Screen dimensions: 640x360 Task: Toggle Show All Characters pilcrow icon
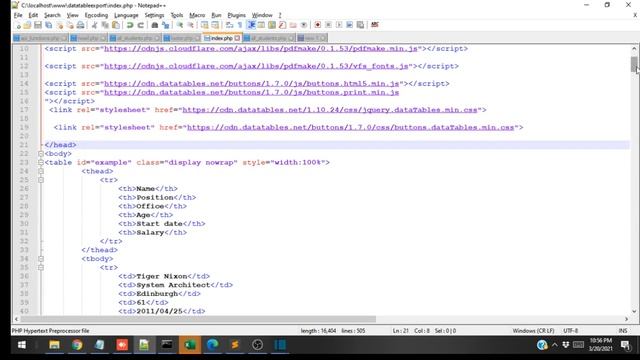240,25
